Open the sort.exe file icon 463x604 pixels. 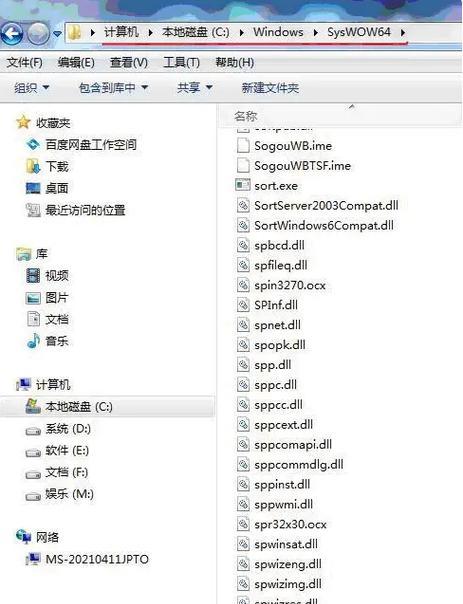point(243,185)
